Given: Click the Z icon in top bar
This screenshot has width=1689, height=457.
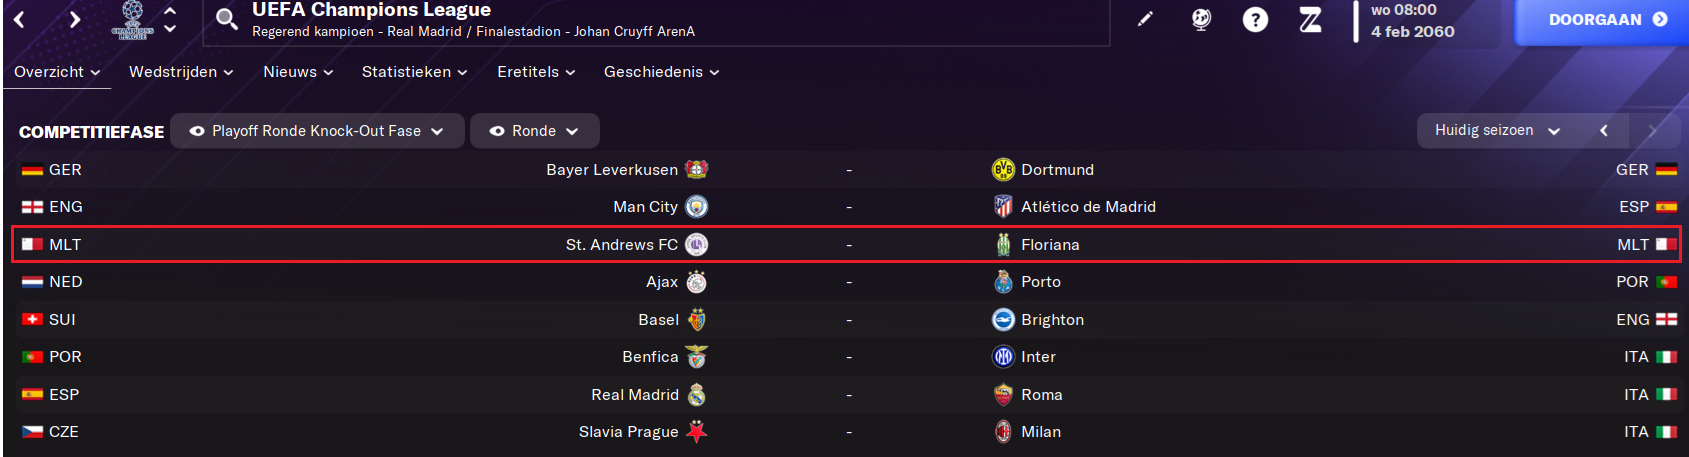Looking at the screenshot, I should (x=1310, y=19).
